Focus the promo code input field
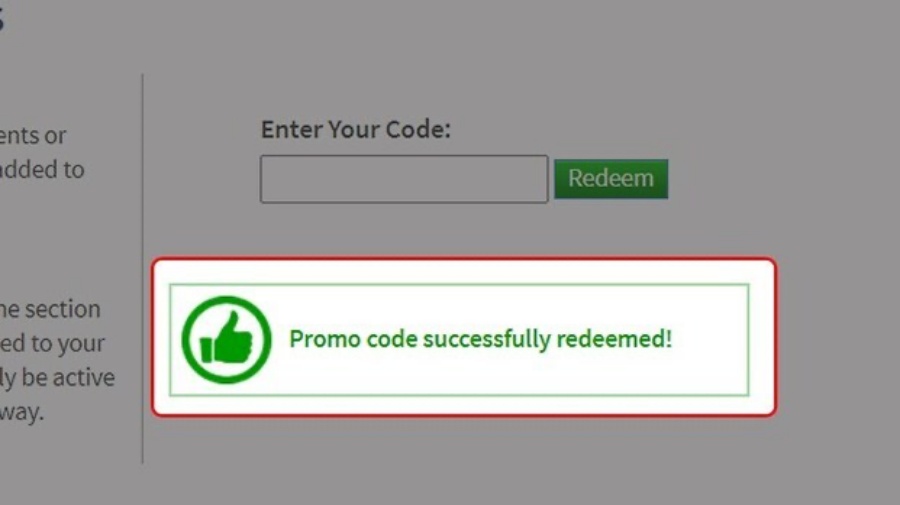This screenshot has width=900, height=505. pyautogui.click(x=404, y=179)
